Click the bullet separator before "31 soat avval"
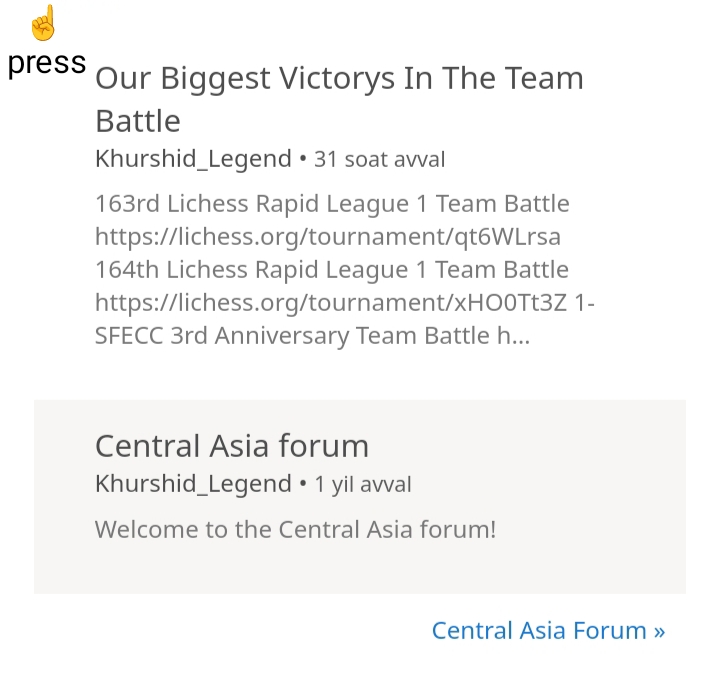 point(302,159)
